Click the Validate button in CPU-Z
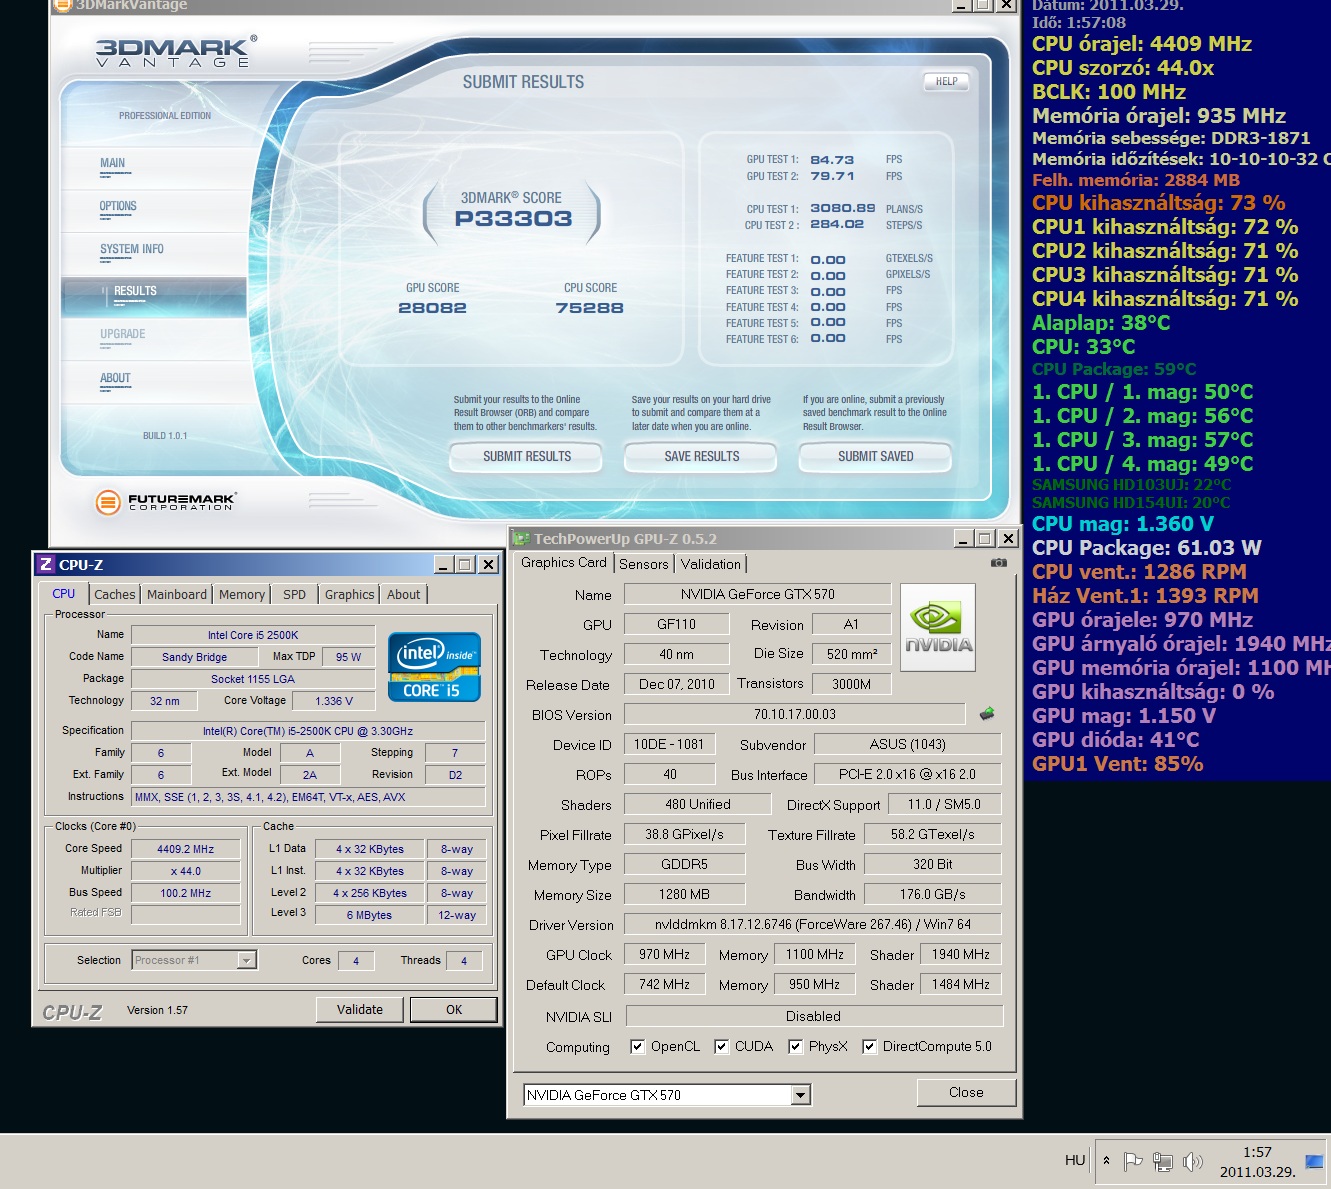 pos(360,1009)
